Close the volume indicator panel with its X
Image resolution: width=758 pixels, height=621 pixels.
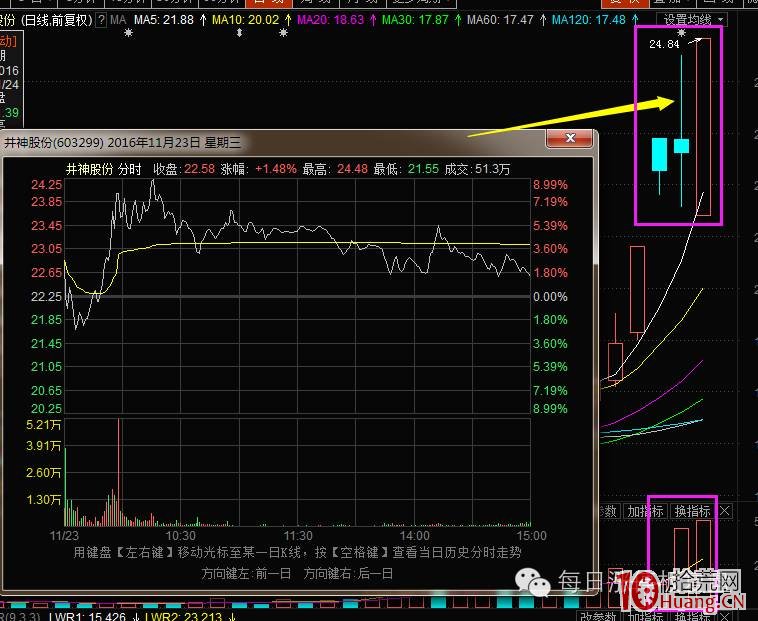(725, 511)
